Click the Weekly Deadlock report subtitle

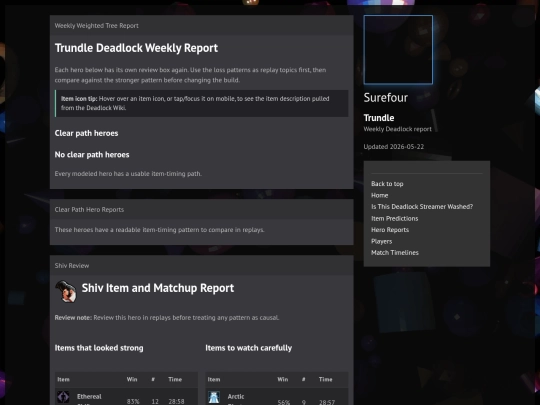tap(397, 129)
